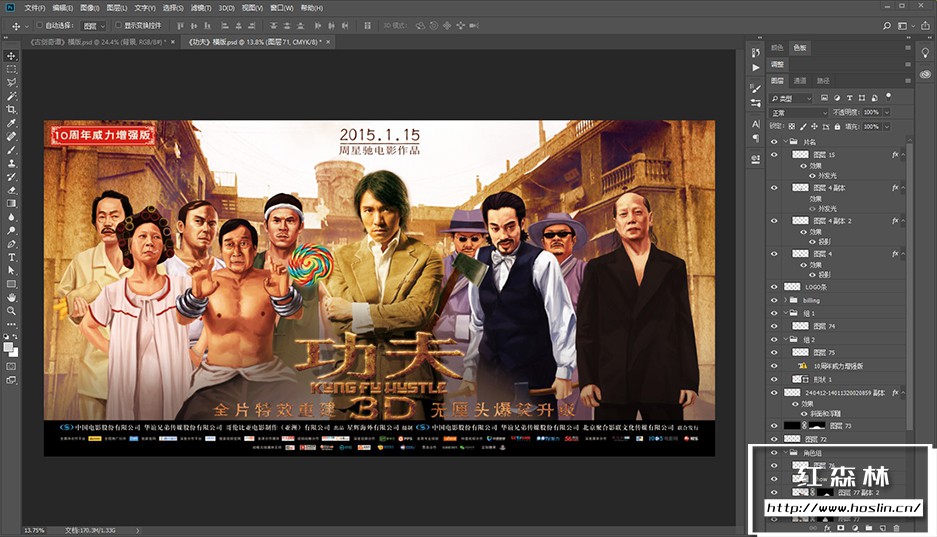937x537 pixels.
Task: Open the Character panel icon
Action: 756,124
